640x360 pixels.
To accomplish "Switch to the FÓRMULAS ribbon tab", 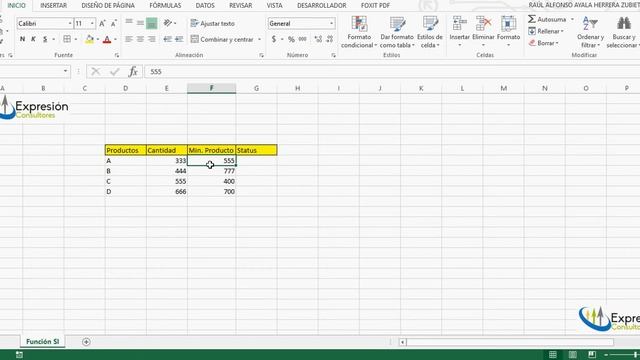I will click(165, 5).
